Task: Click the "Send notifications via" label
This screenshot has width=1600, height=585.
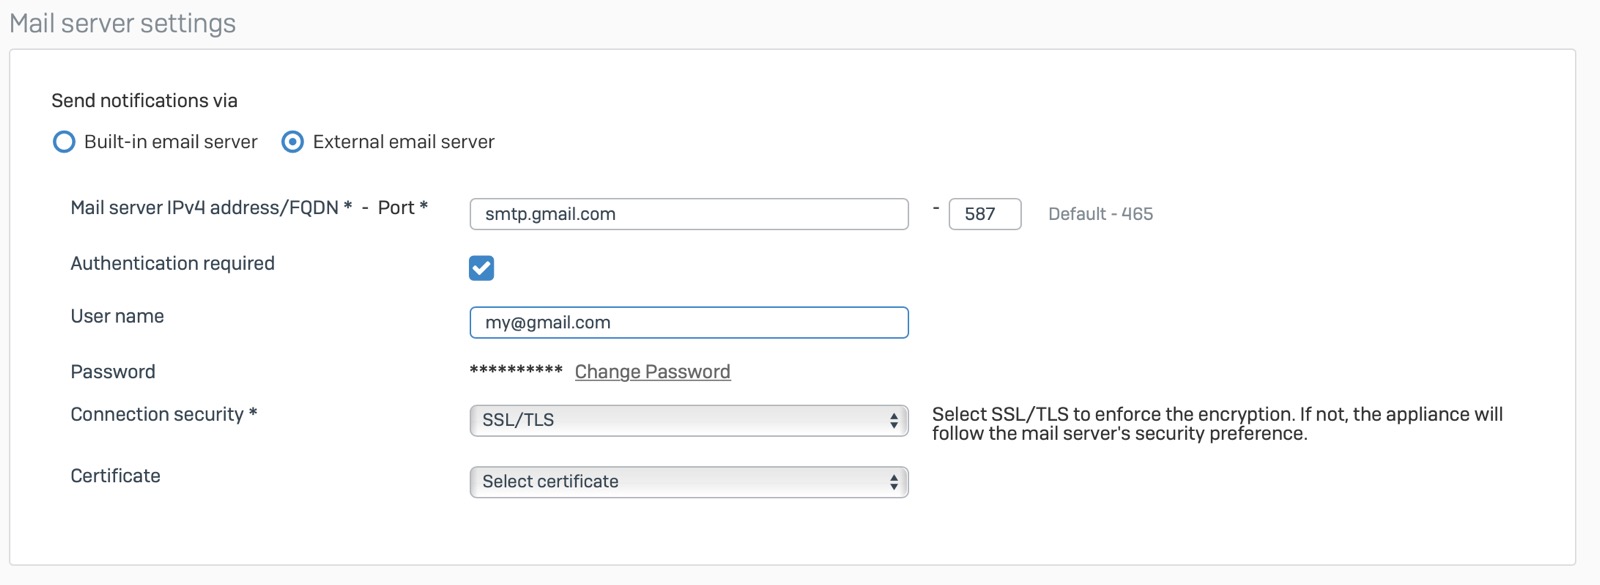Action: point(145,101)
